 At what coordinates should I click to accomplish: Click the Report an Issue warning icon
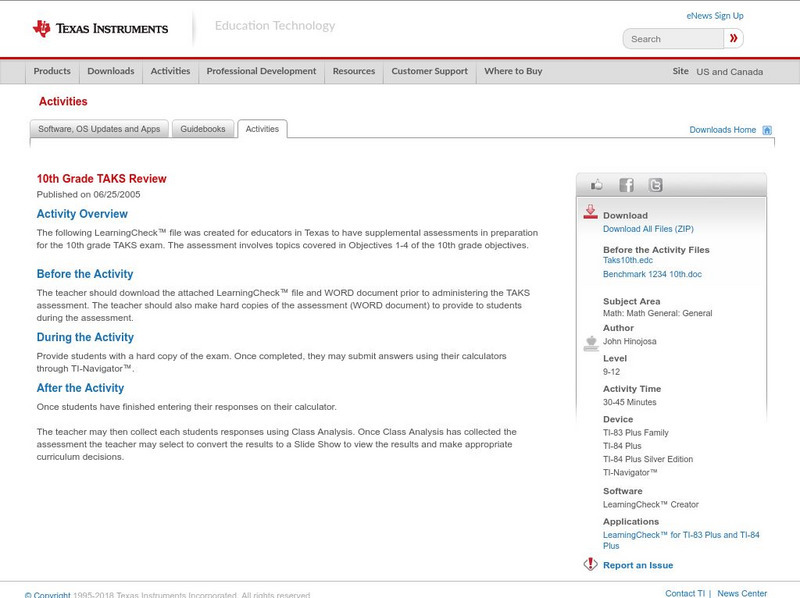590,564
